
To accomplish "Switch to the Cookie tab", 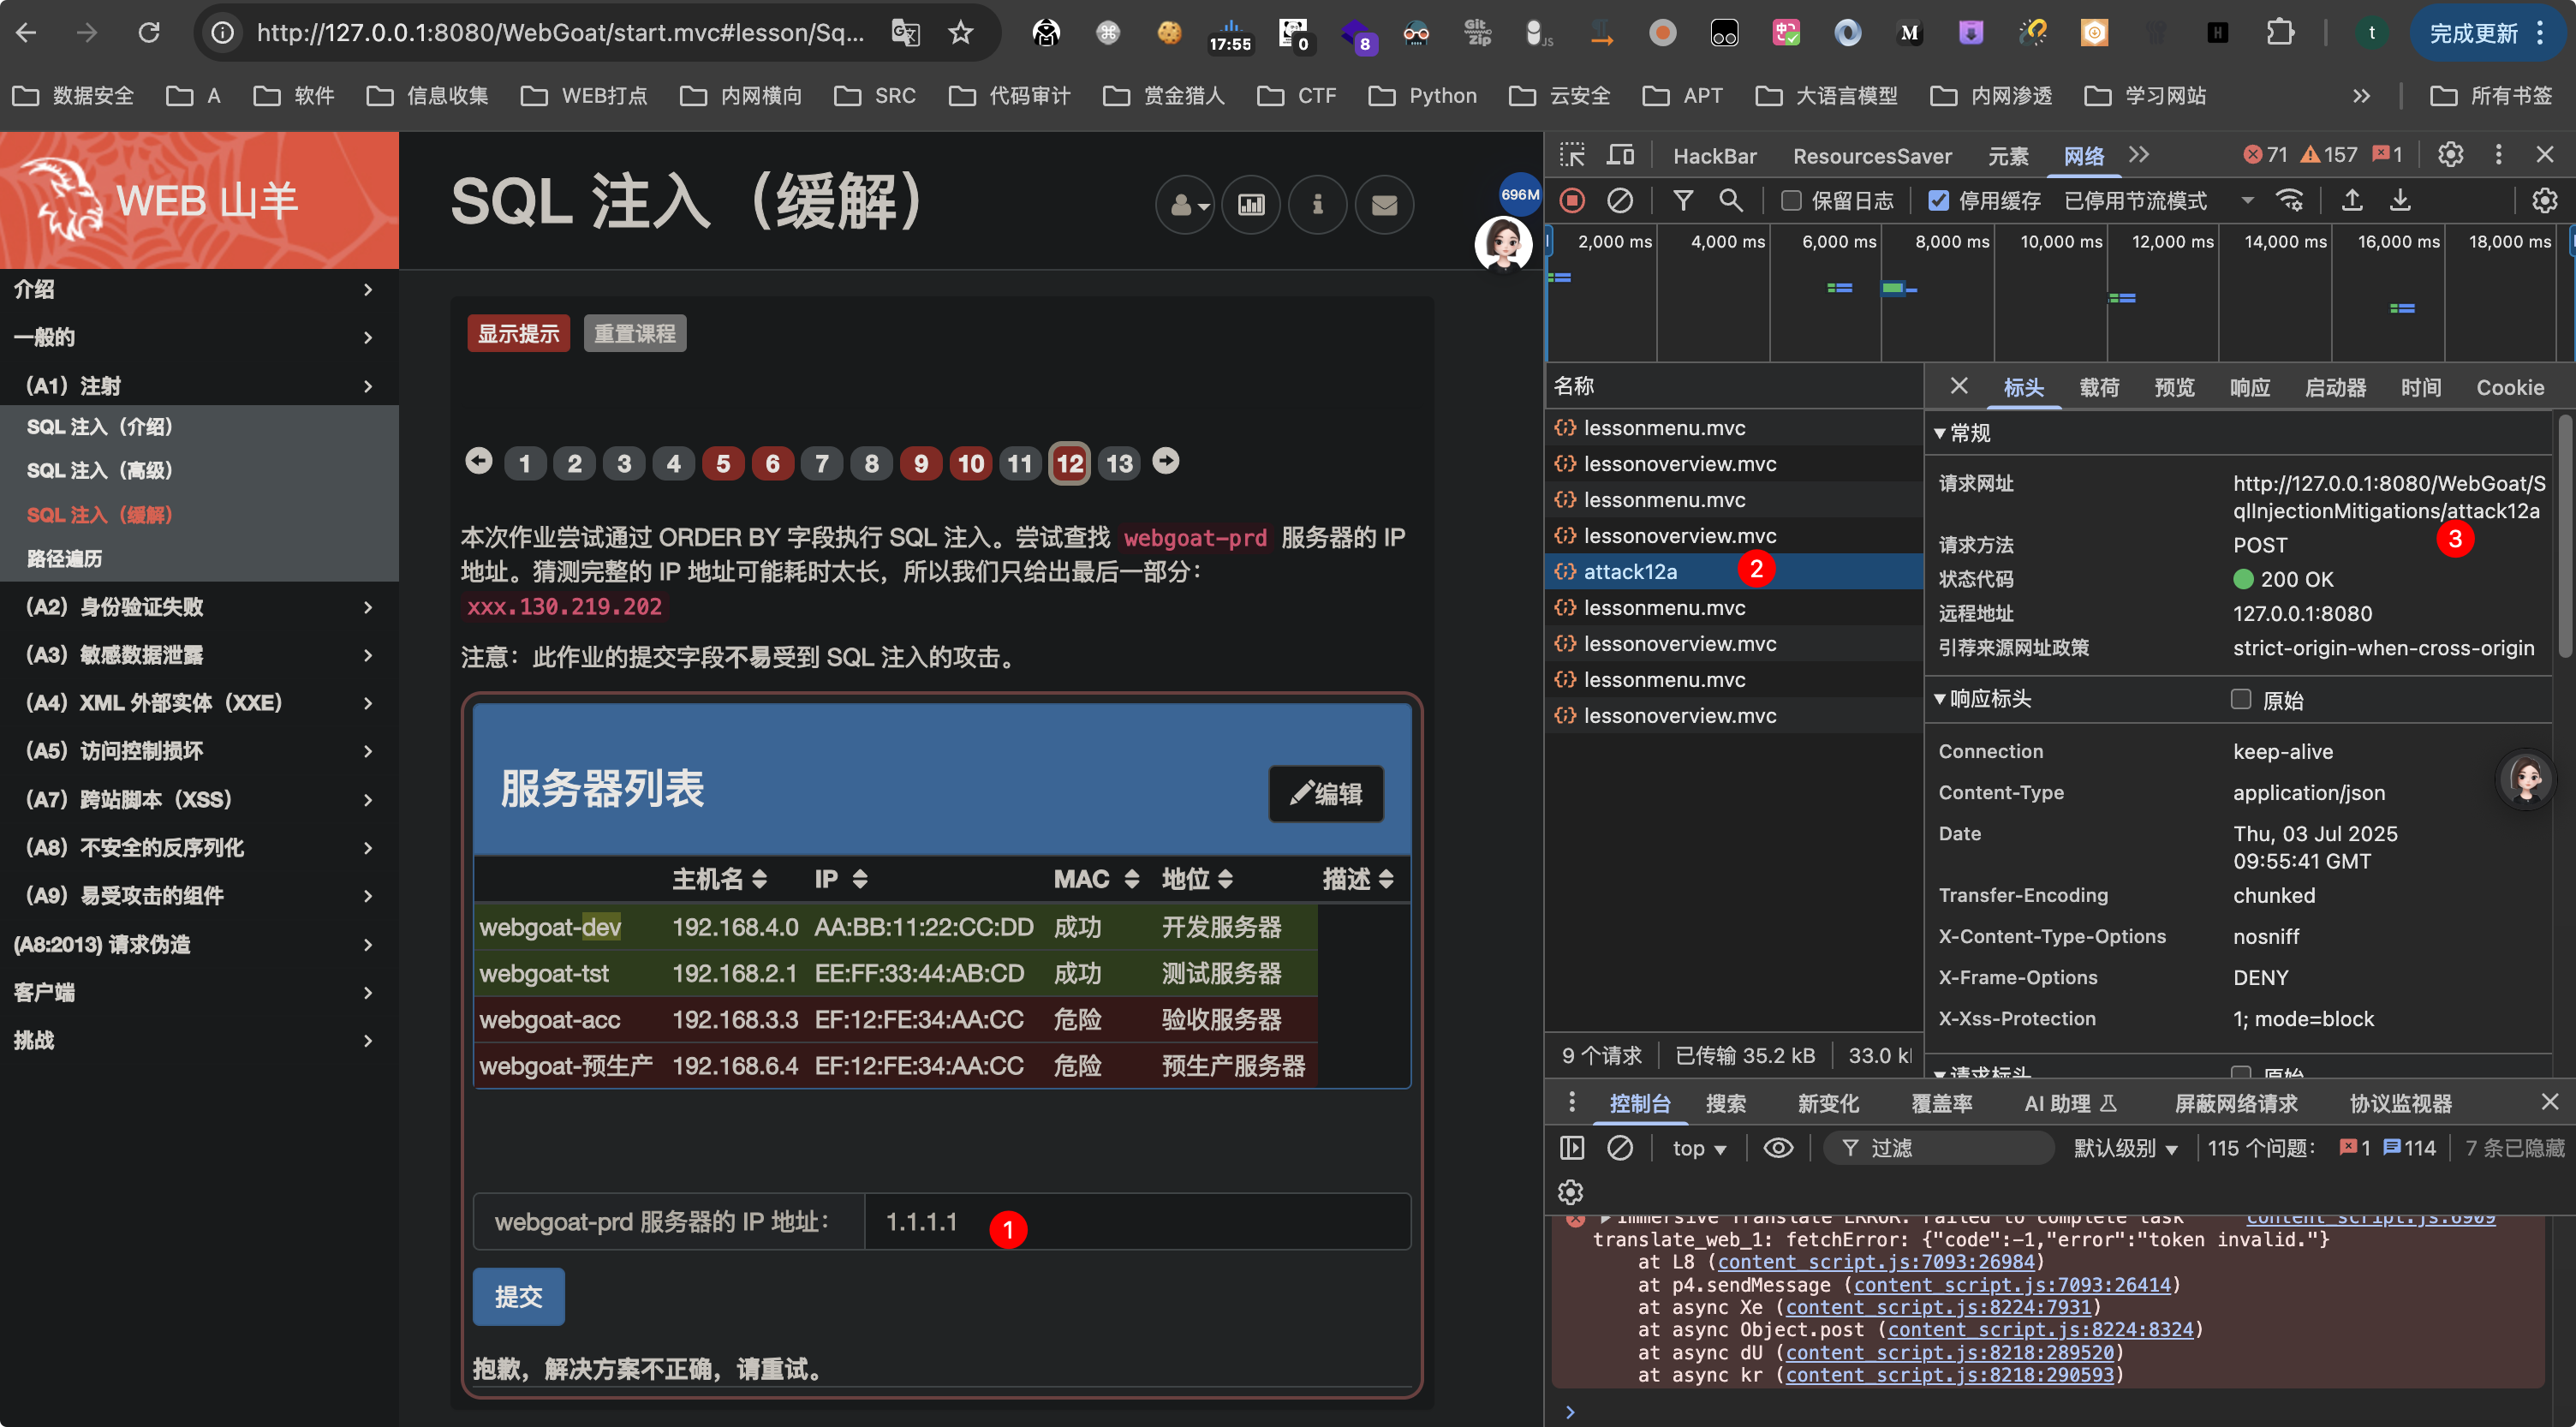I will (2509, 388).
